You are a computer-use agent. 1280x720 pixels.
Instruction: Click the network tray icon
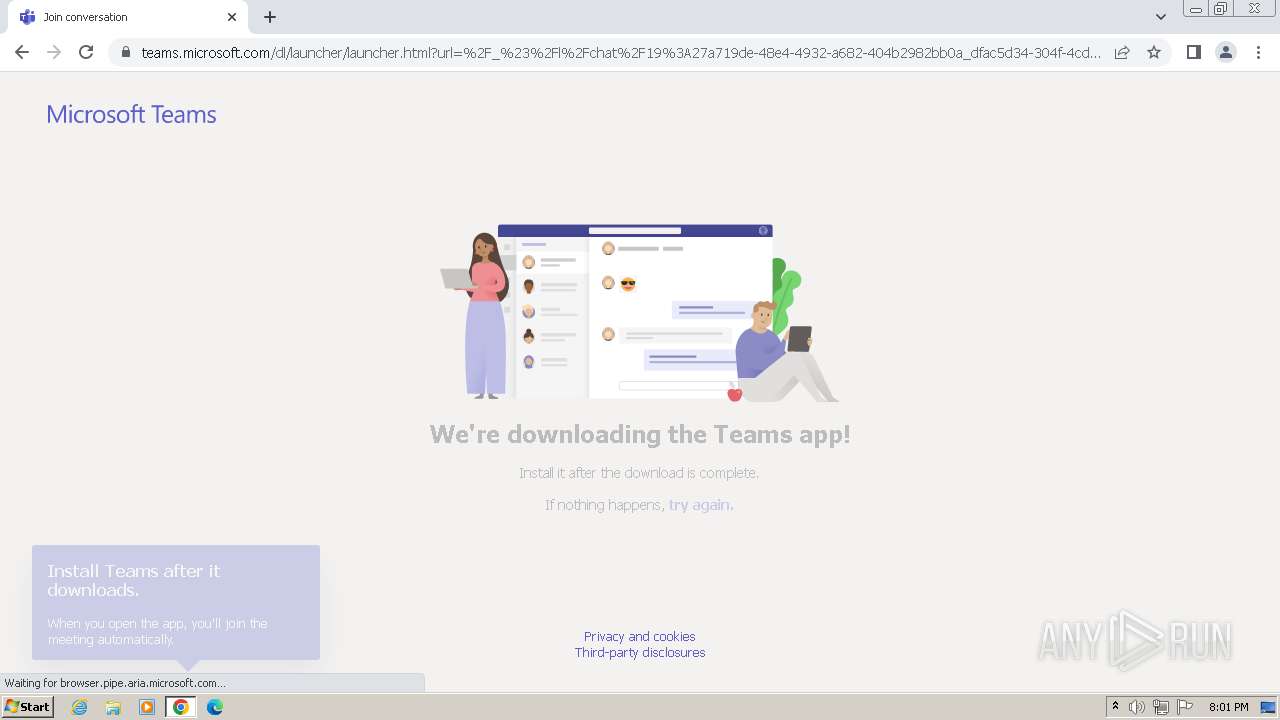[1161, 707]
